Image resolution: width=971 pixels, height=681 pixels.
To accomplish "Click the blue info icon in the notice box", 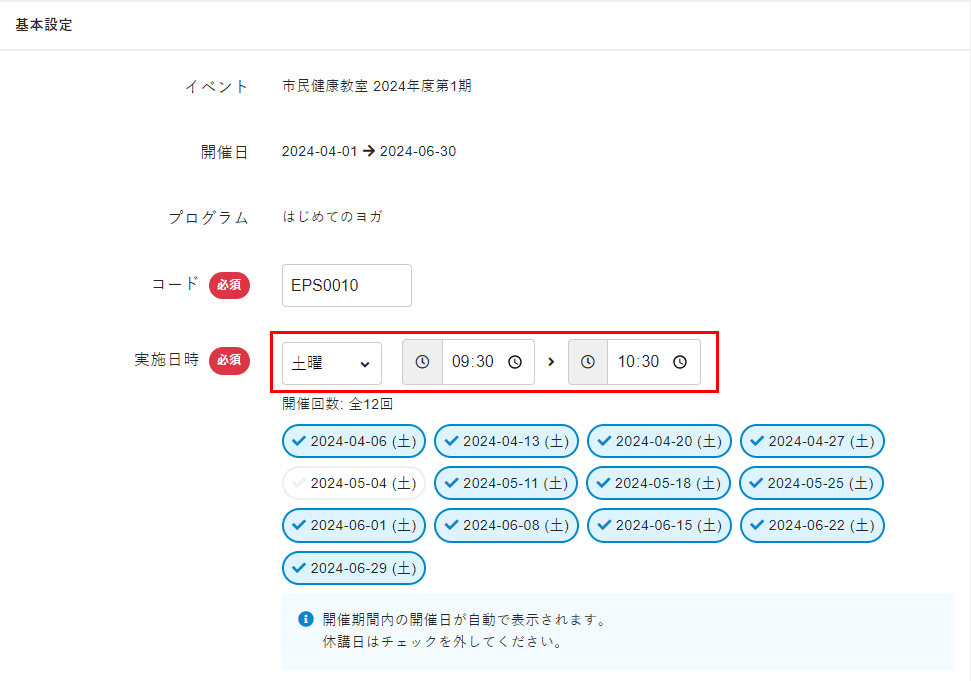I will pyautogui.click(x=307, y=619).
